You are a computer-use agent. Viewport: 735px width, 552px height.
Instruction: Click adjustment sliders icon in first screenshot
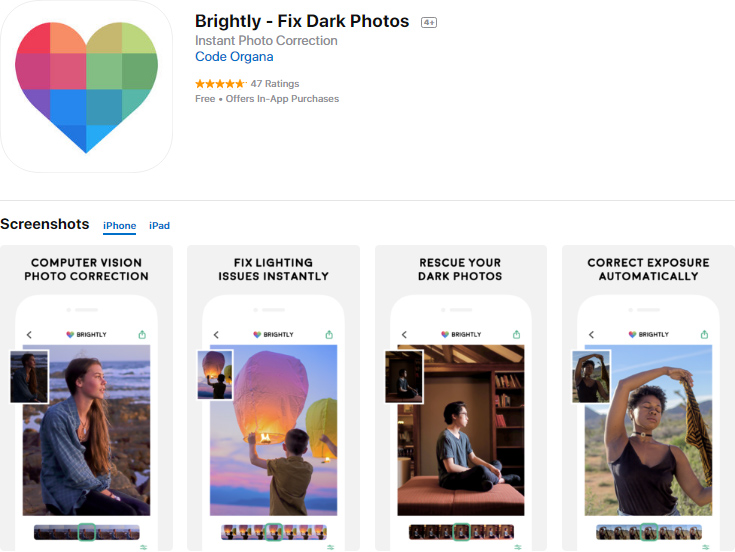coord(144,547)
